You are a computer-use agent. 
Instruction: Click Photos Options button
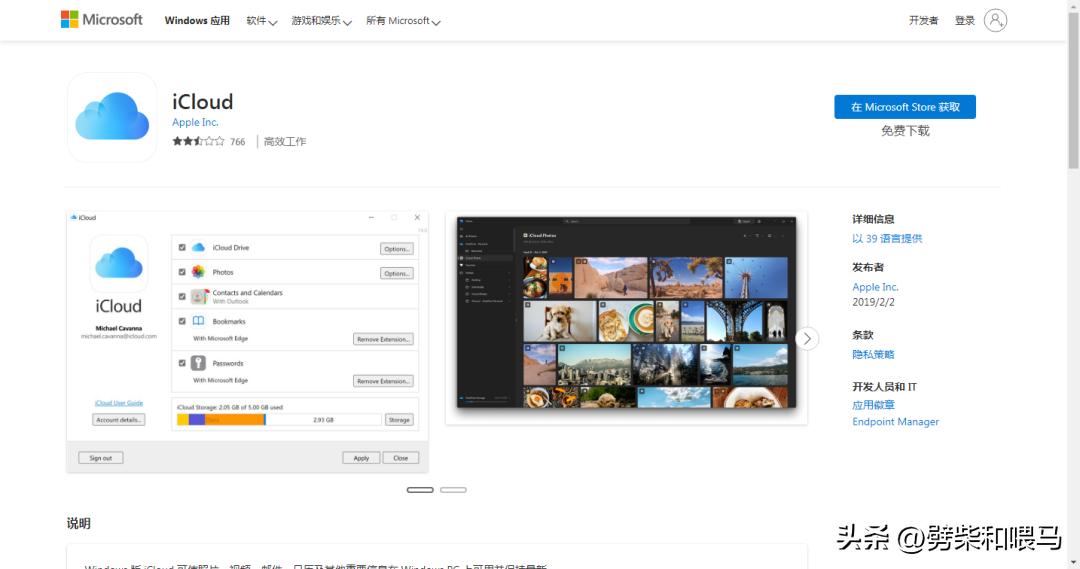[x=397, y=273]
